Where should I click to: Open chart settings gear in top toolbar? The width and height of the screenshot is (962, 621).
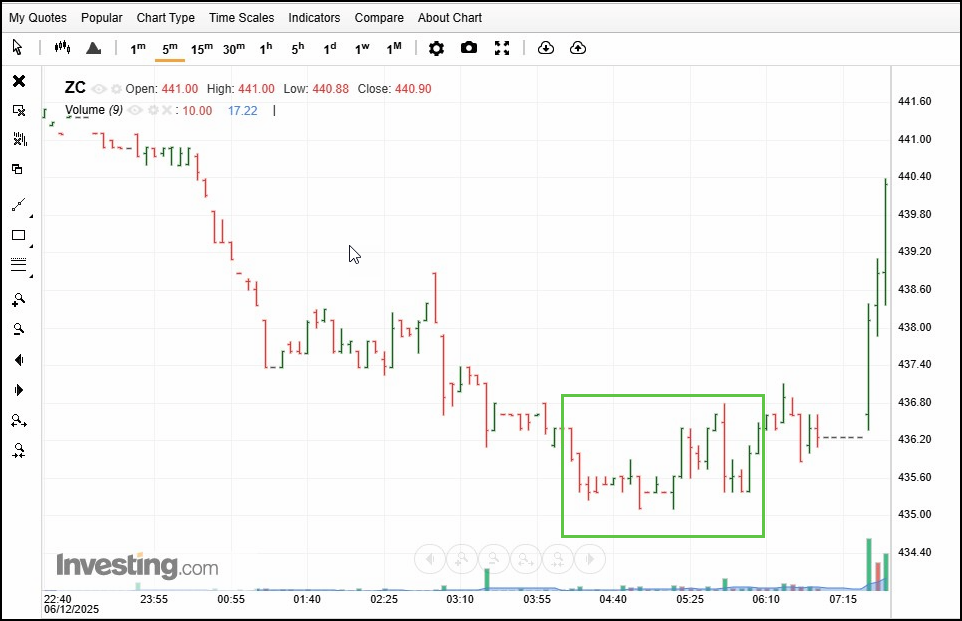[436, 48]
